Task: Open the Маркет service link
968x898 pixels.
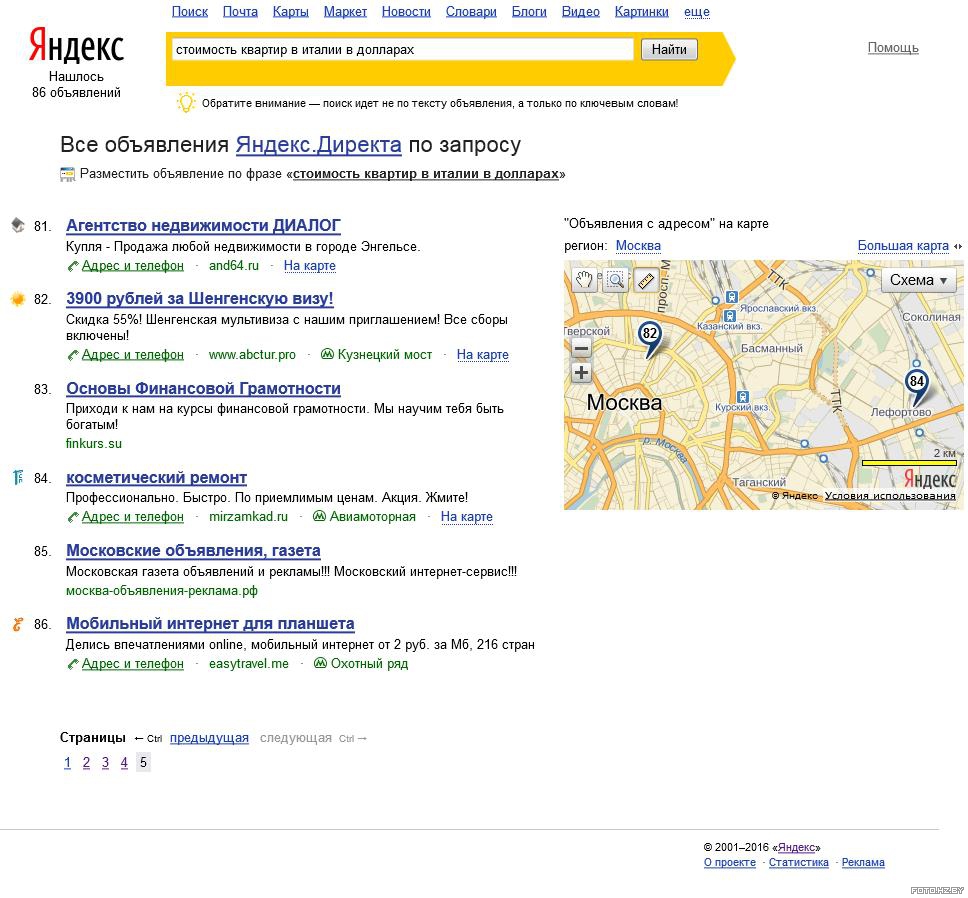Action: tap(345, 12)
